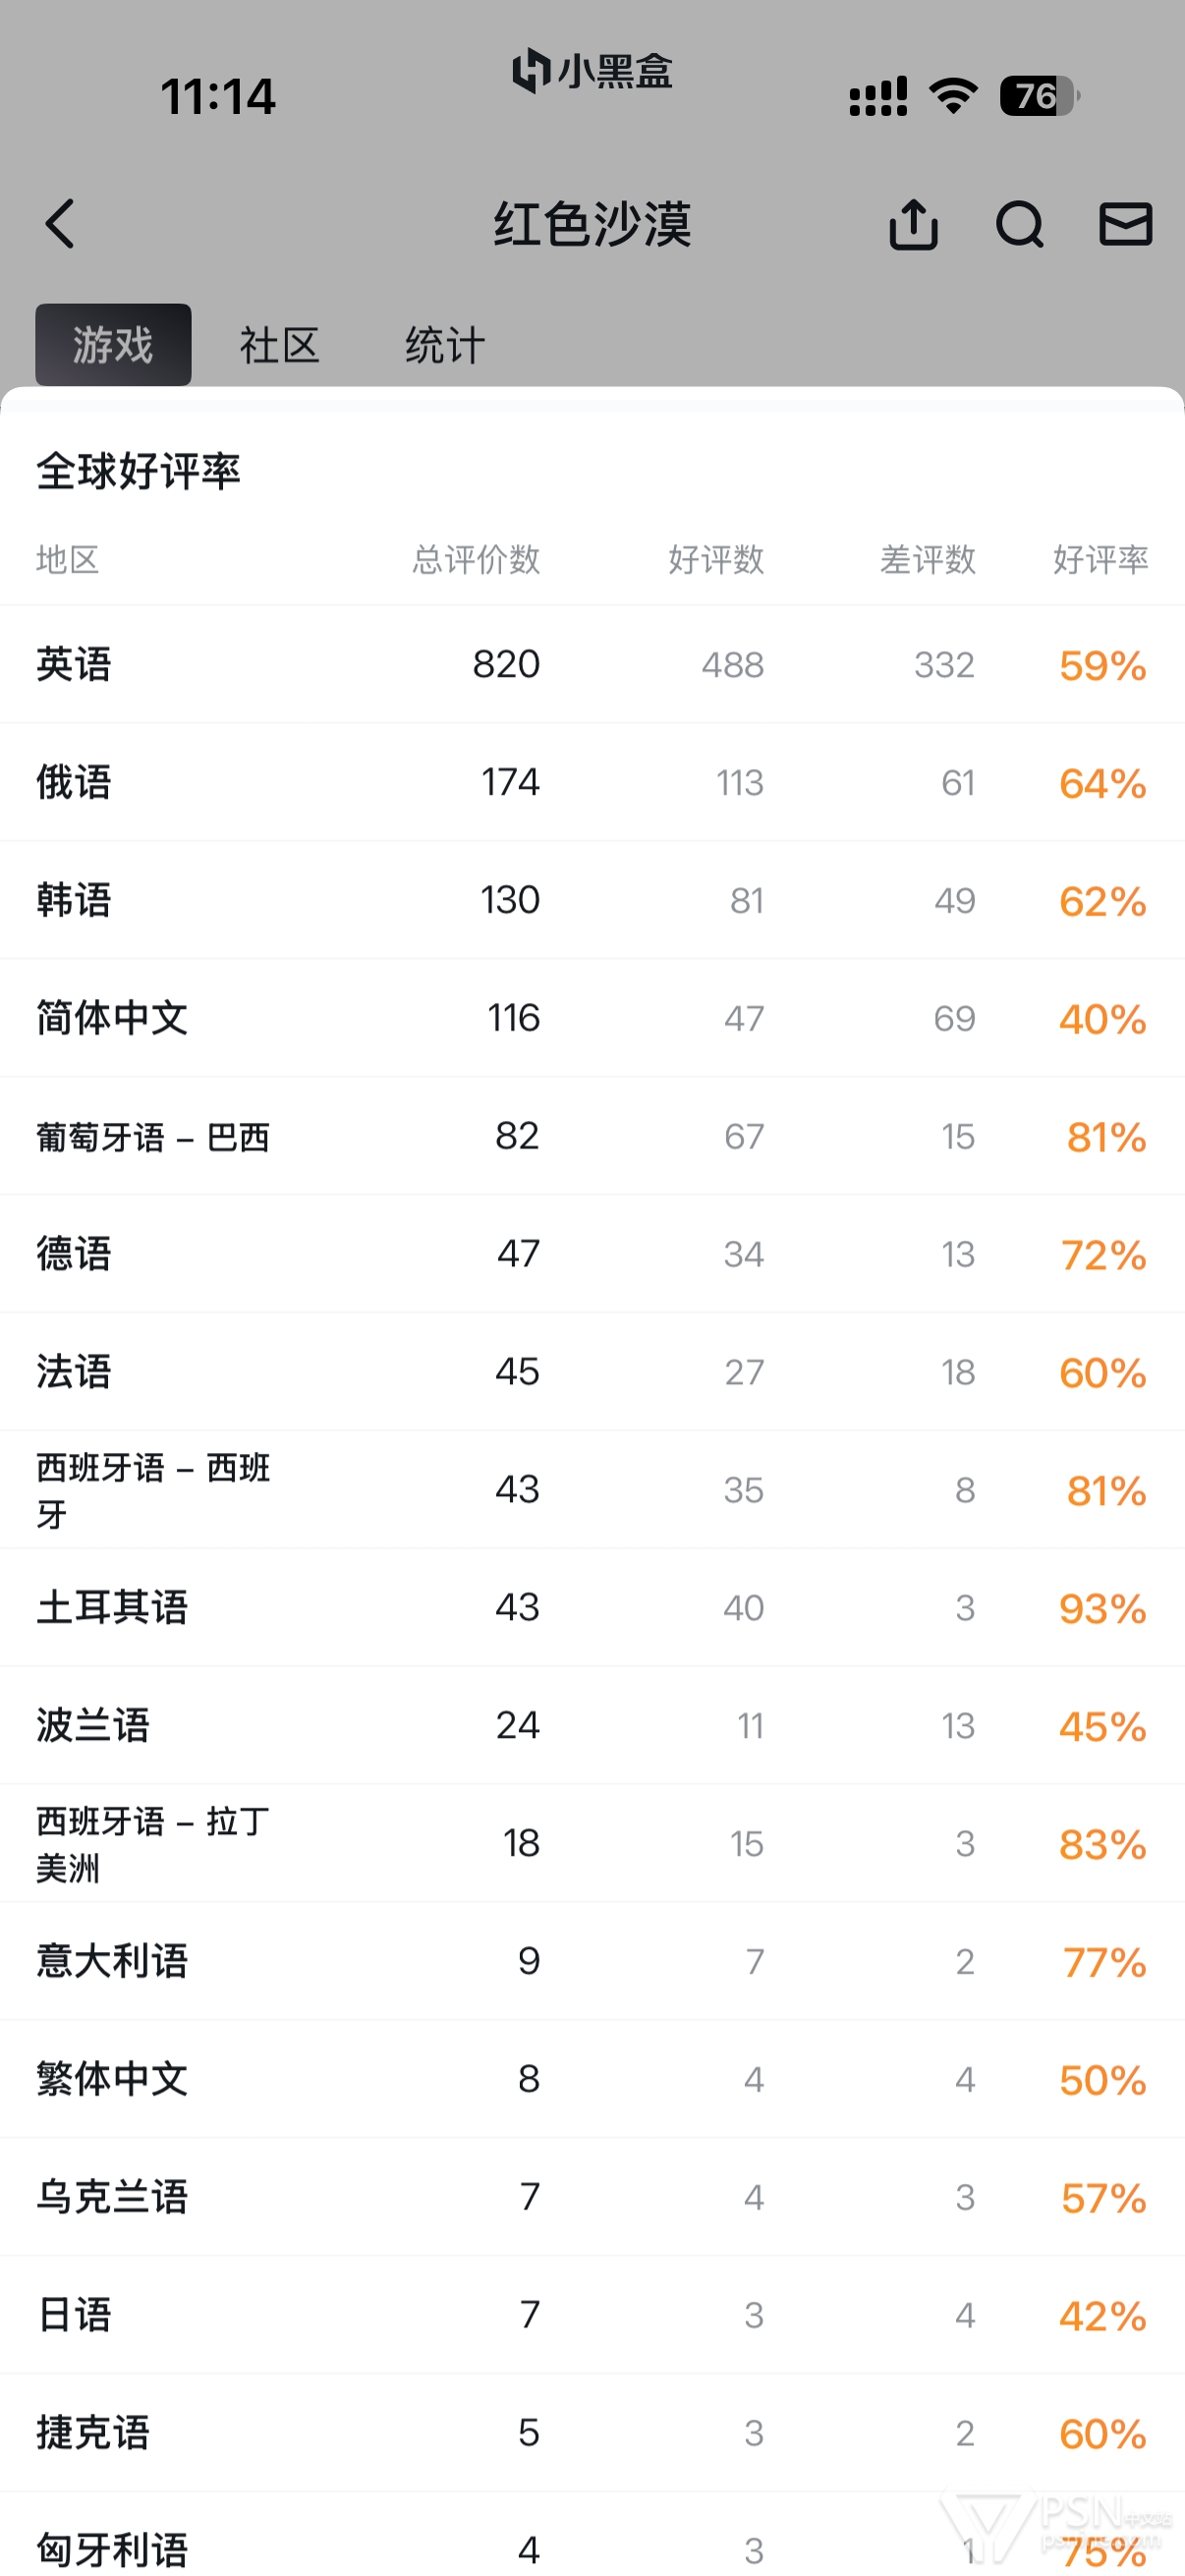The width and height of the screenshot is (1185, 2576).
Task: Select the 简体中文 row
Action: (592, 1018)
